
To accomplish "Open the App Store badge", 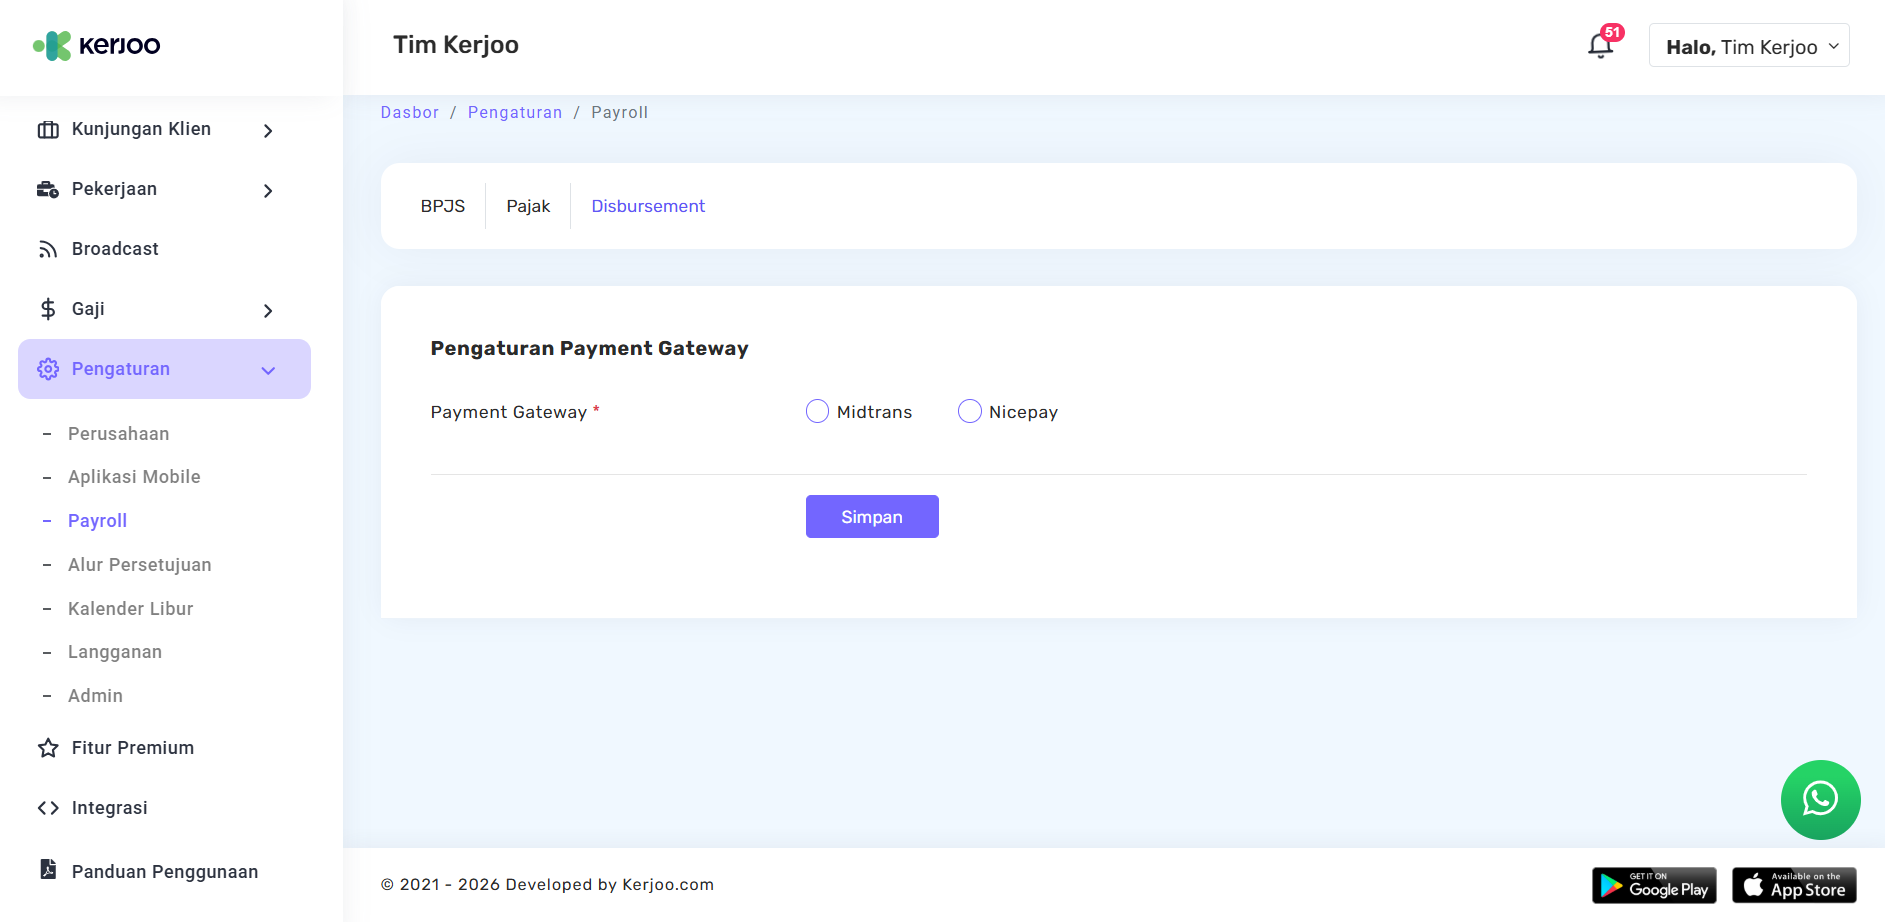I will pos(1794,885).
